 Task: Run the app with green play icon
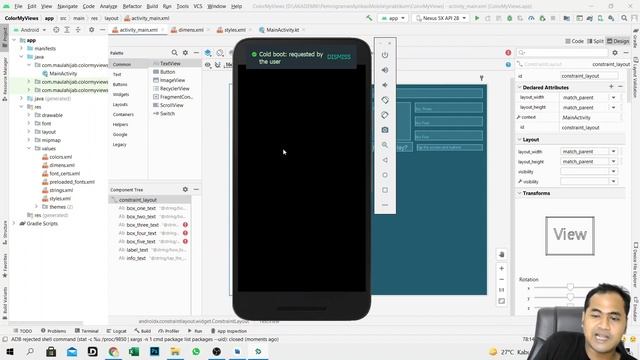[476, 18]
